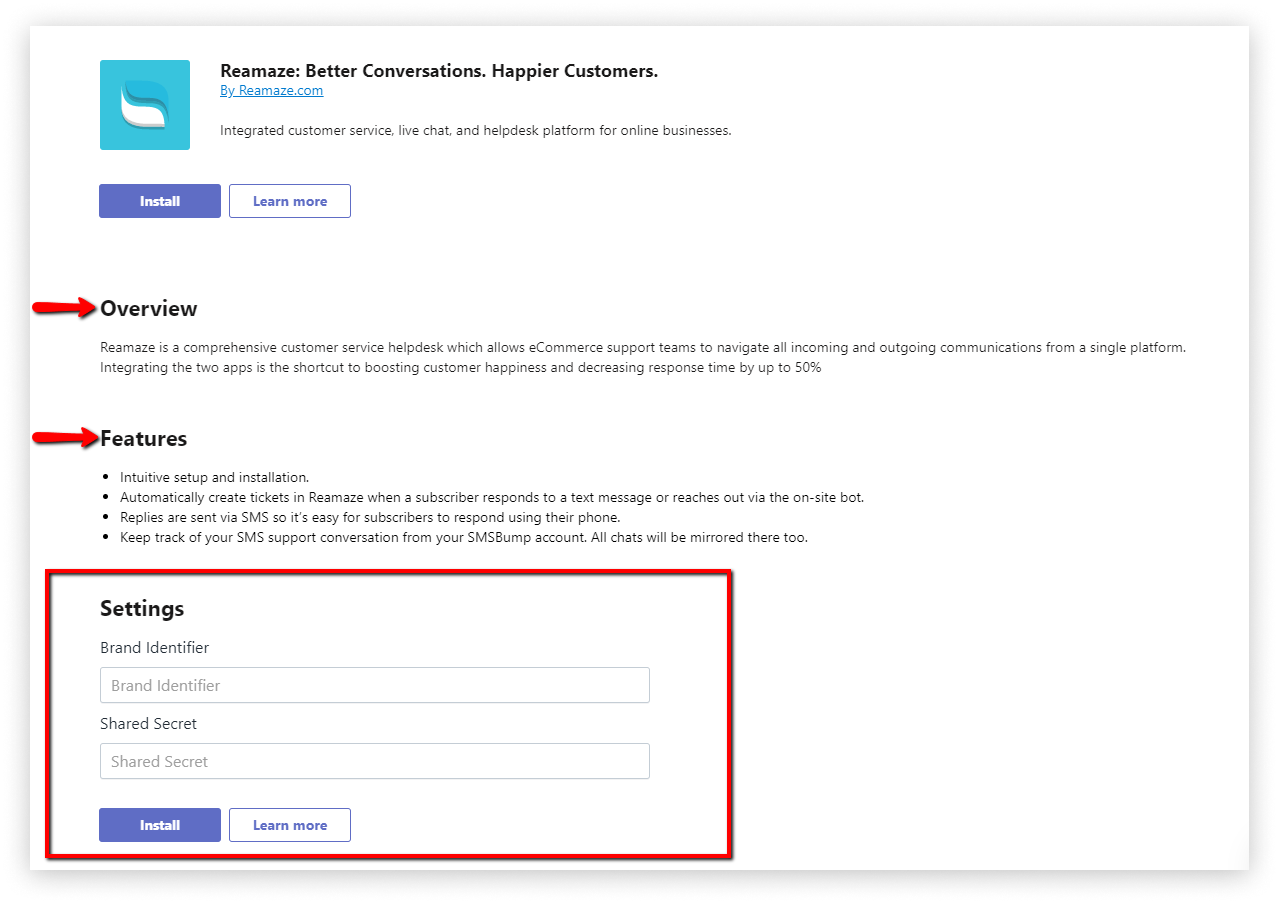Viewport: 1279px width, 904px height.
Task: Click the Automatically create tickets bullet item
Action: click(492, 497)
